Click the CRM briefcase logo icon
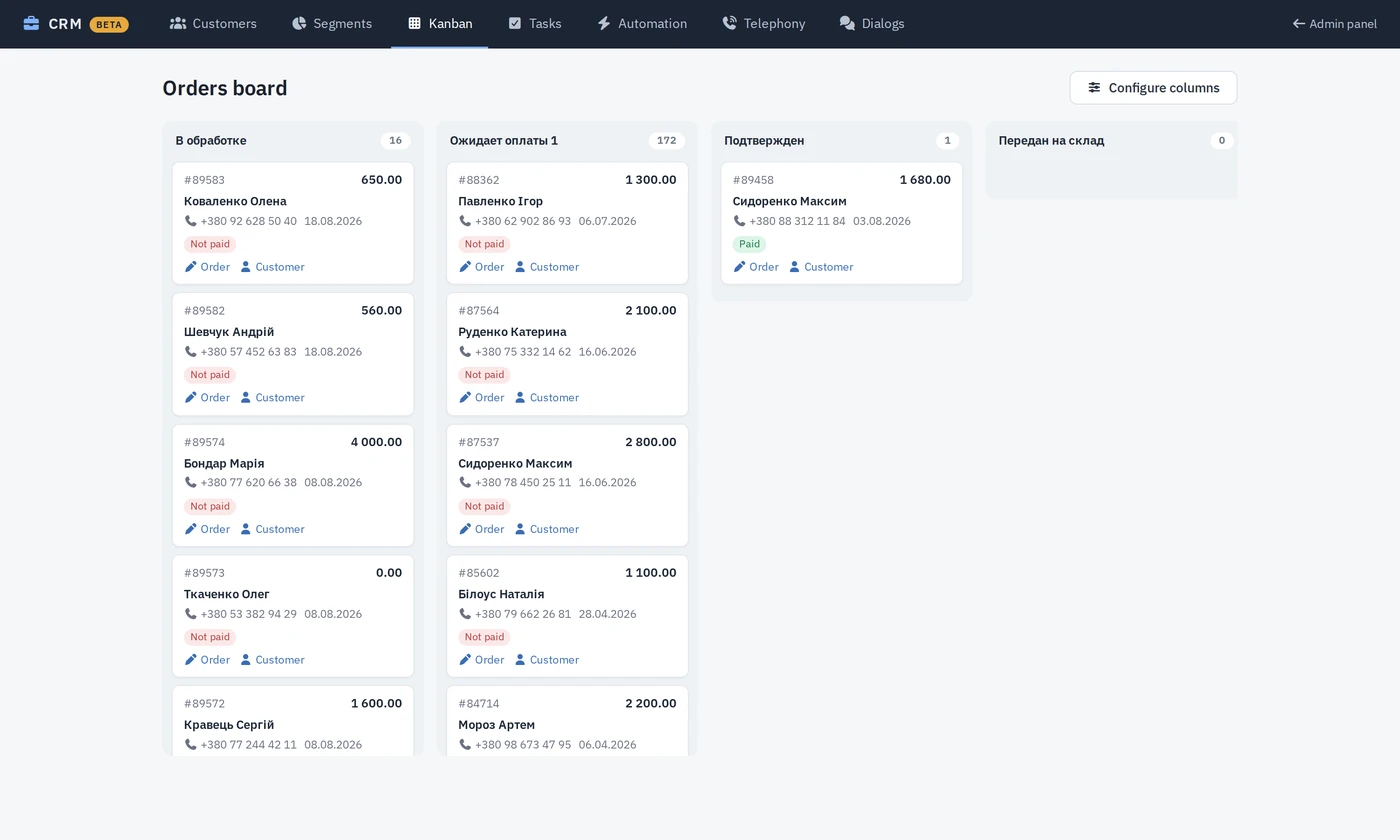This screenshot has width=1400, height=840. tap(31, 23)
